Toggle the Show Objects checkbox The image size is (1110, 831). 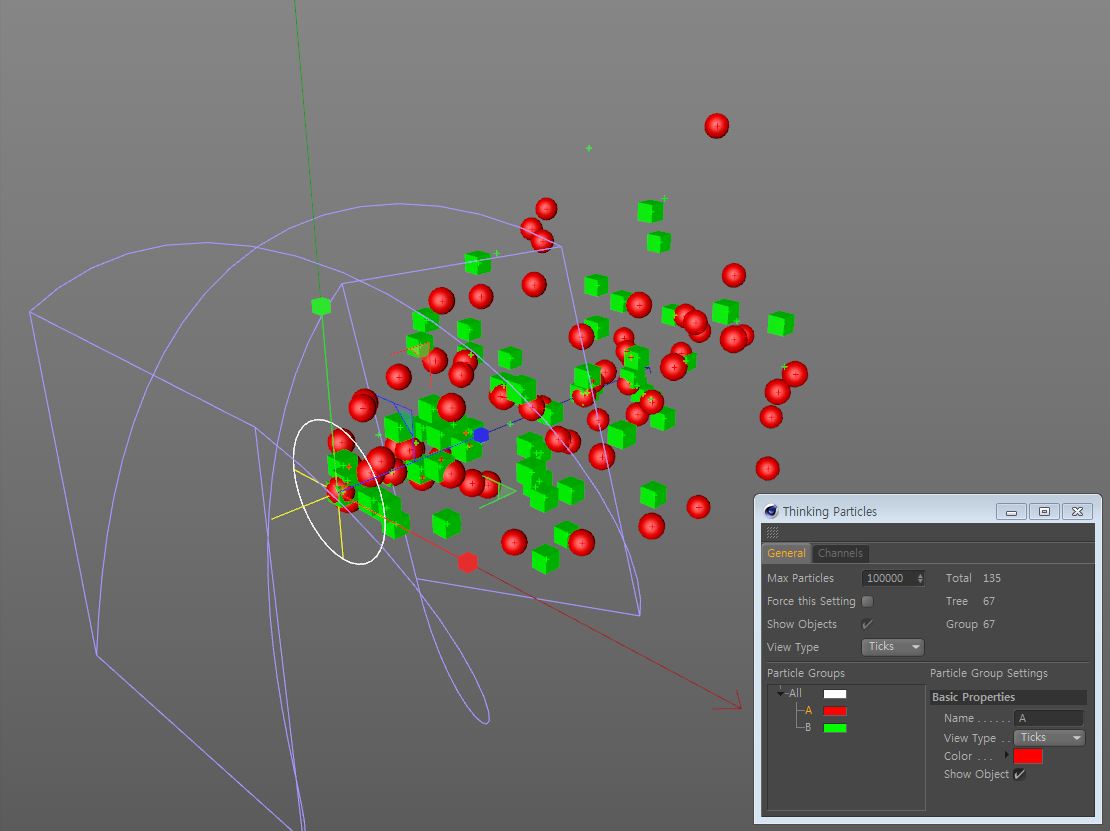(x=867, y=624)
